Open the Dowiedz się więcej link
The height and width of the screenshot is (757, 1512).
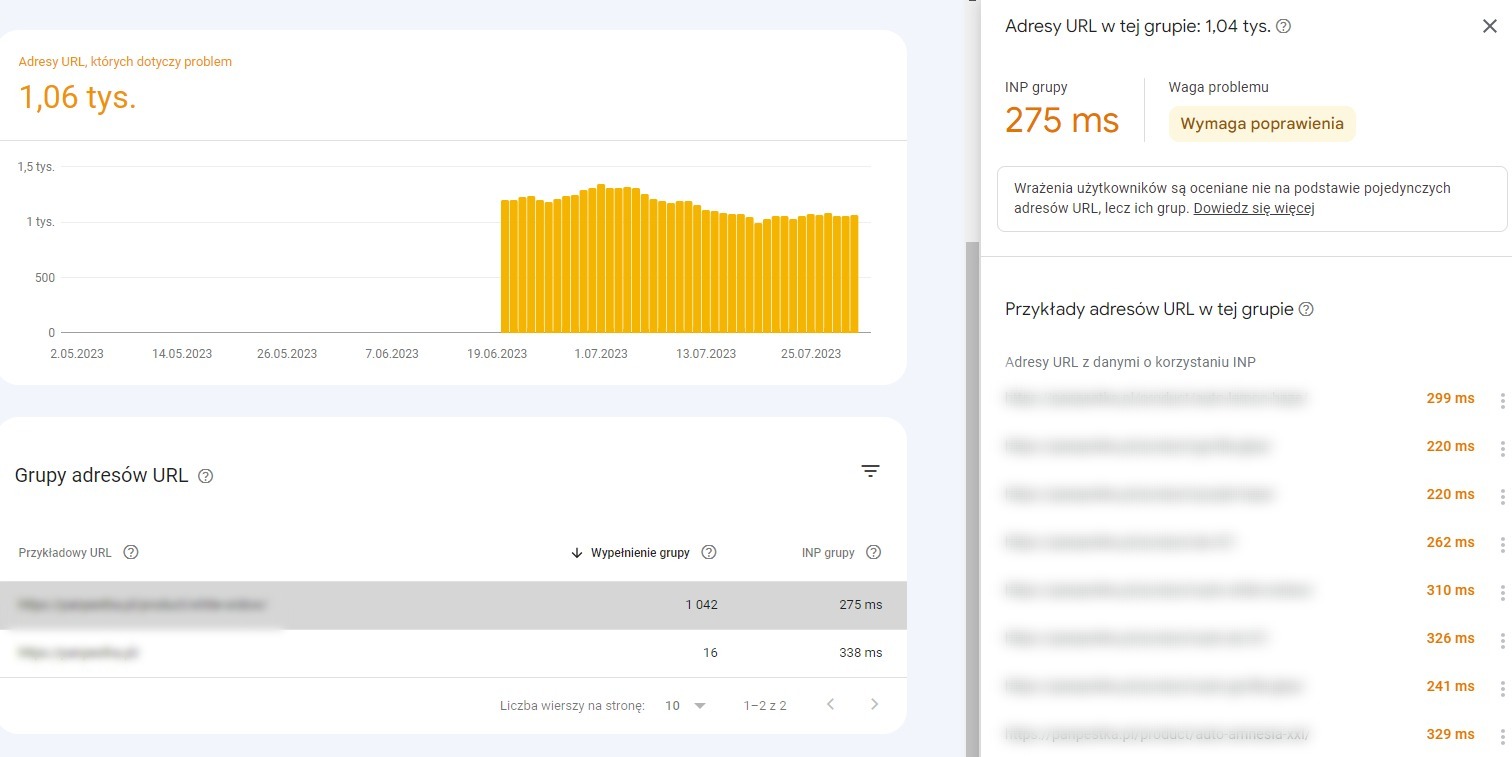click(1253, 208)
